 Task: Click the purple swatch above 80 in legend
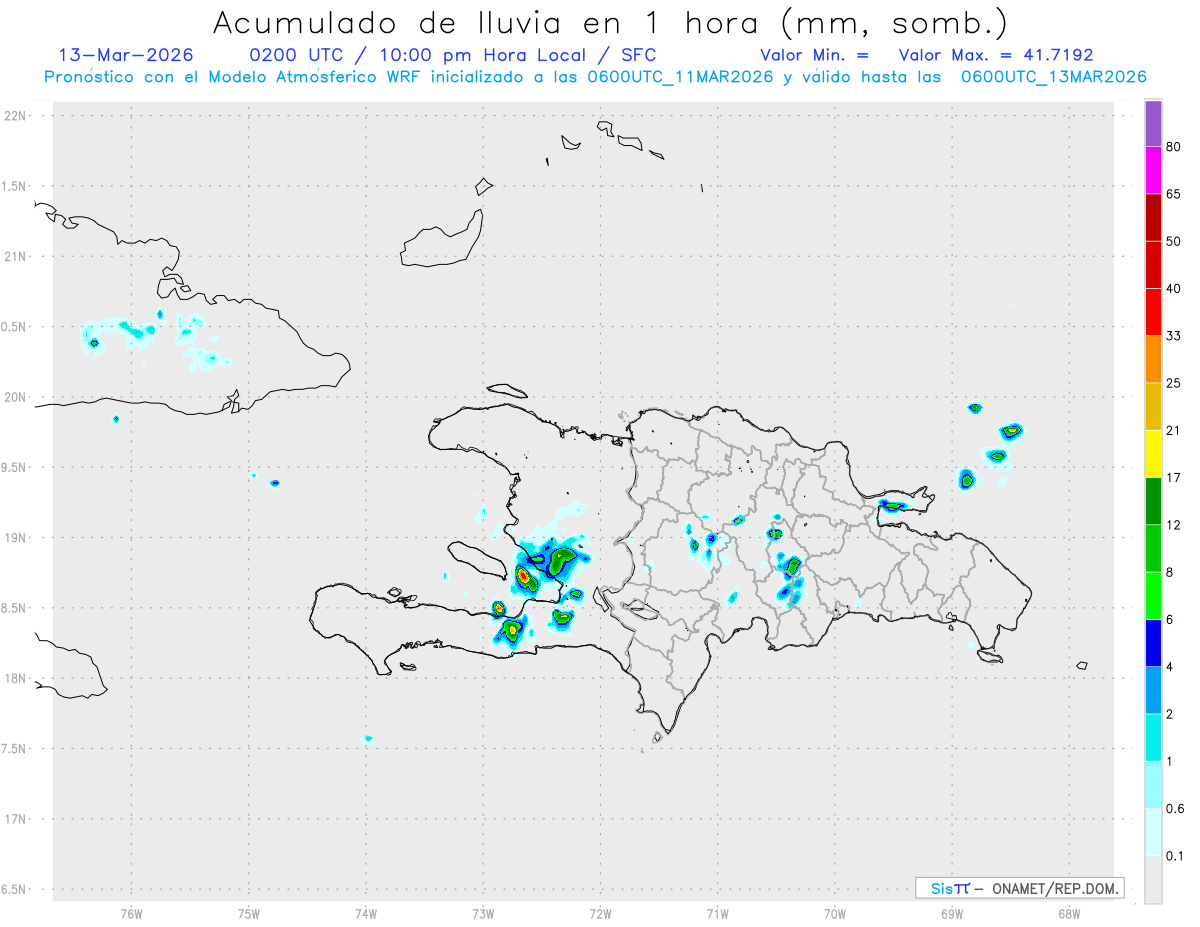coord(1153,124)
